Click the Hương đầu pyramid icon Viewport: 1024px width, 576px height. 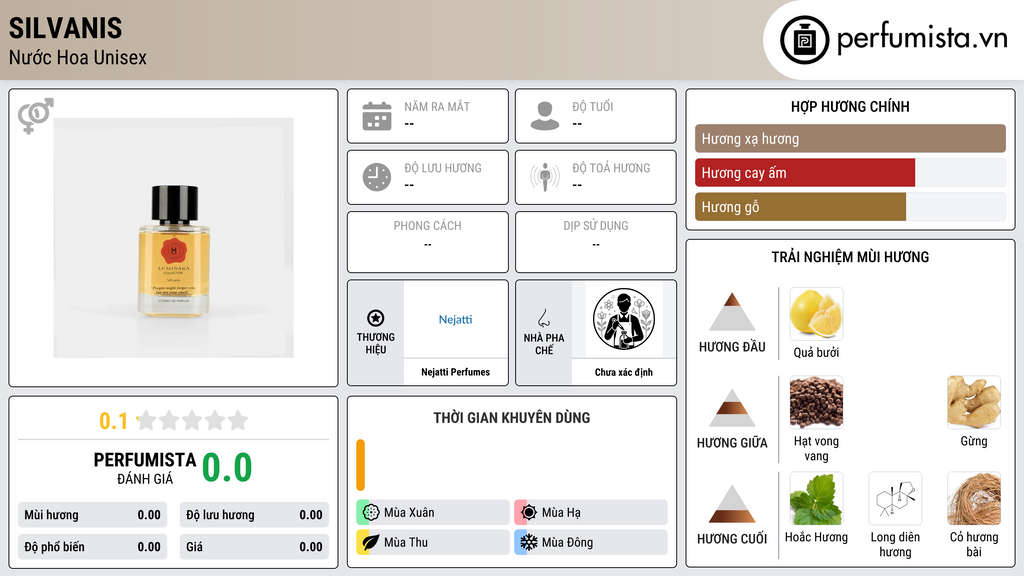click(x=732, y=312)
